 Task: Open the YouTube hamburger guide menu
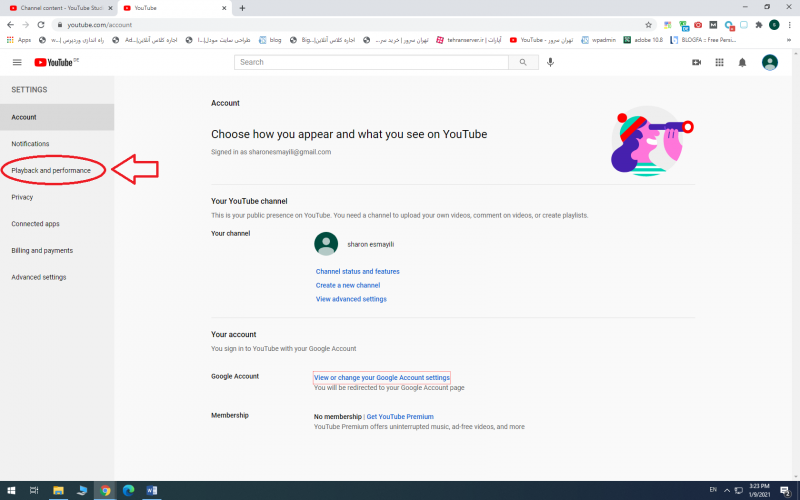point(17,62)
